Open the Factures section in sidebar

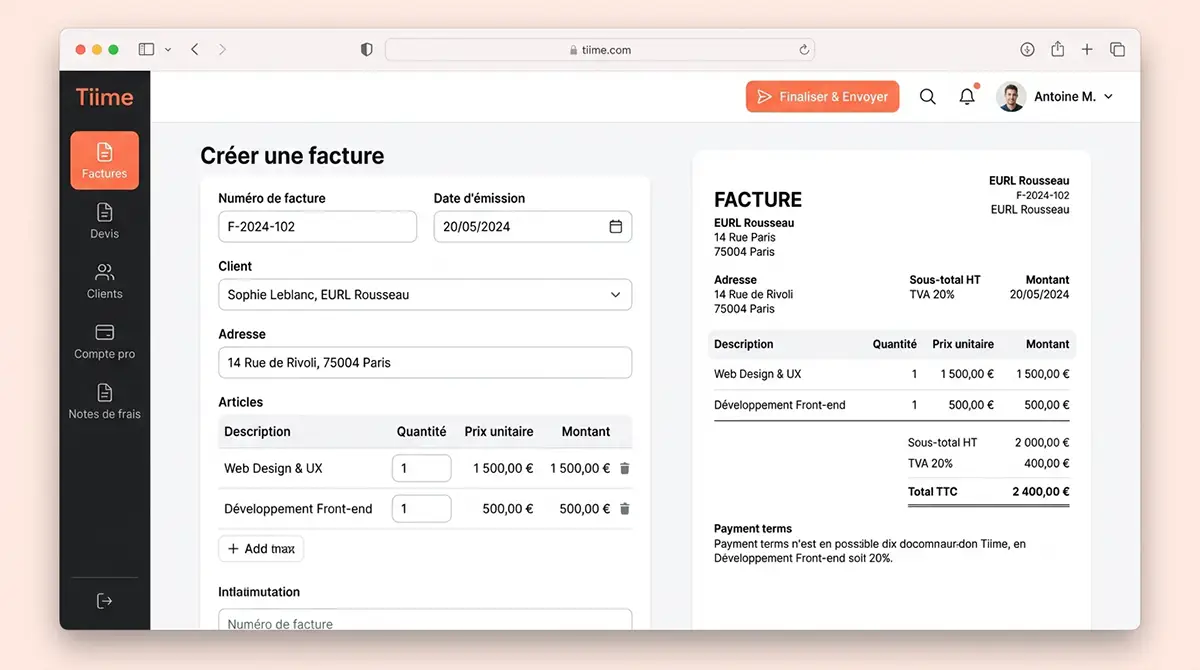[104, 161]
